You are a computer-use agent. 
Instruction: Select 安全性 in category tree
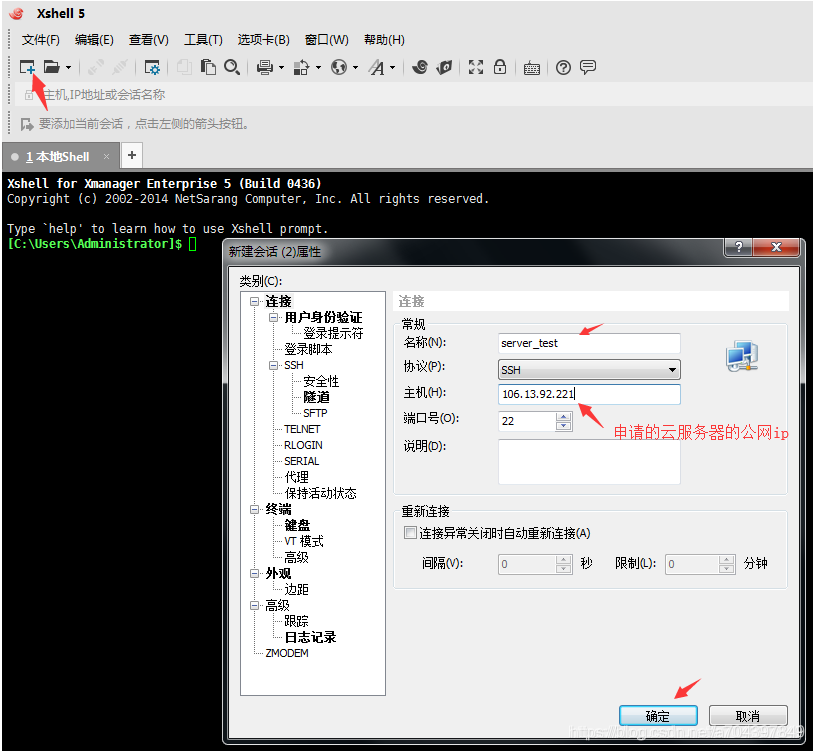click(x=321, y=381)
